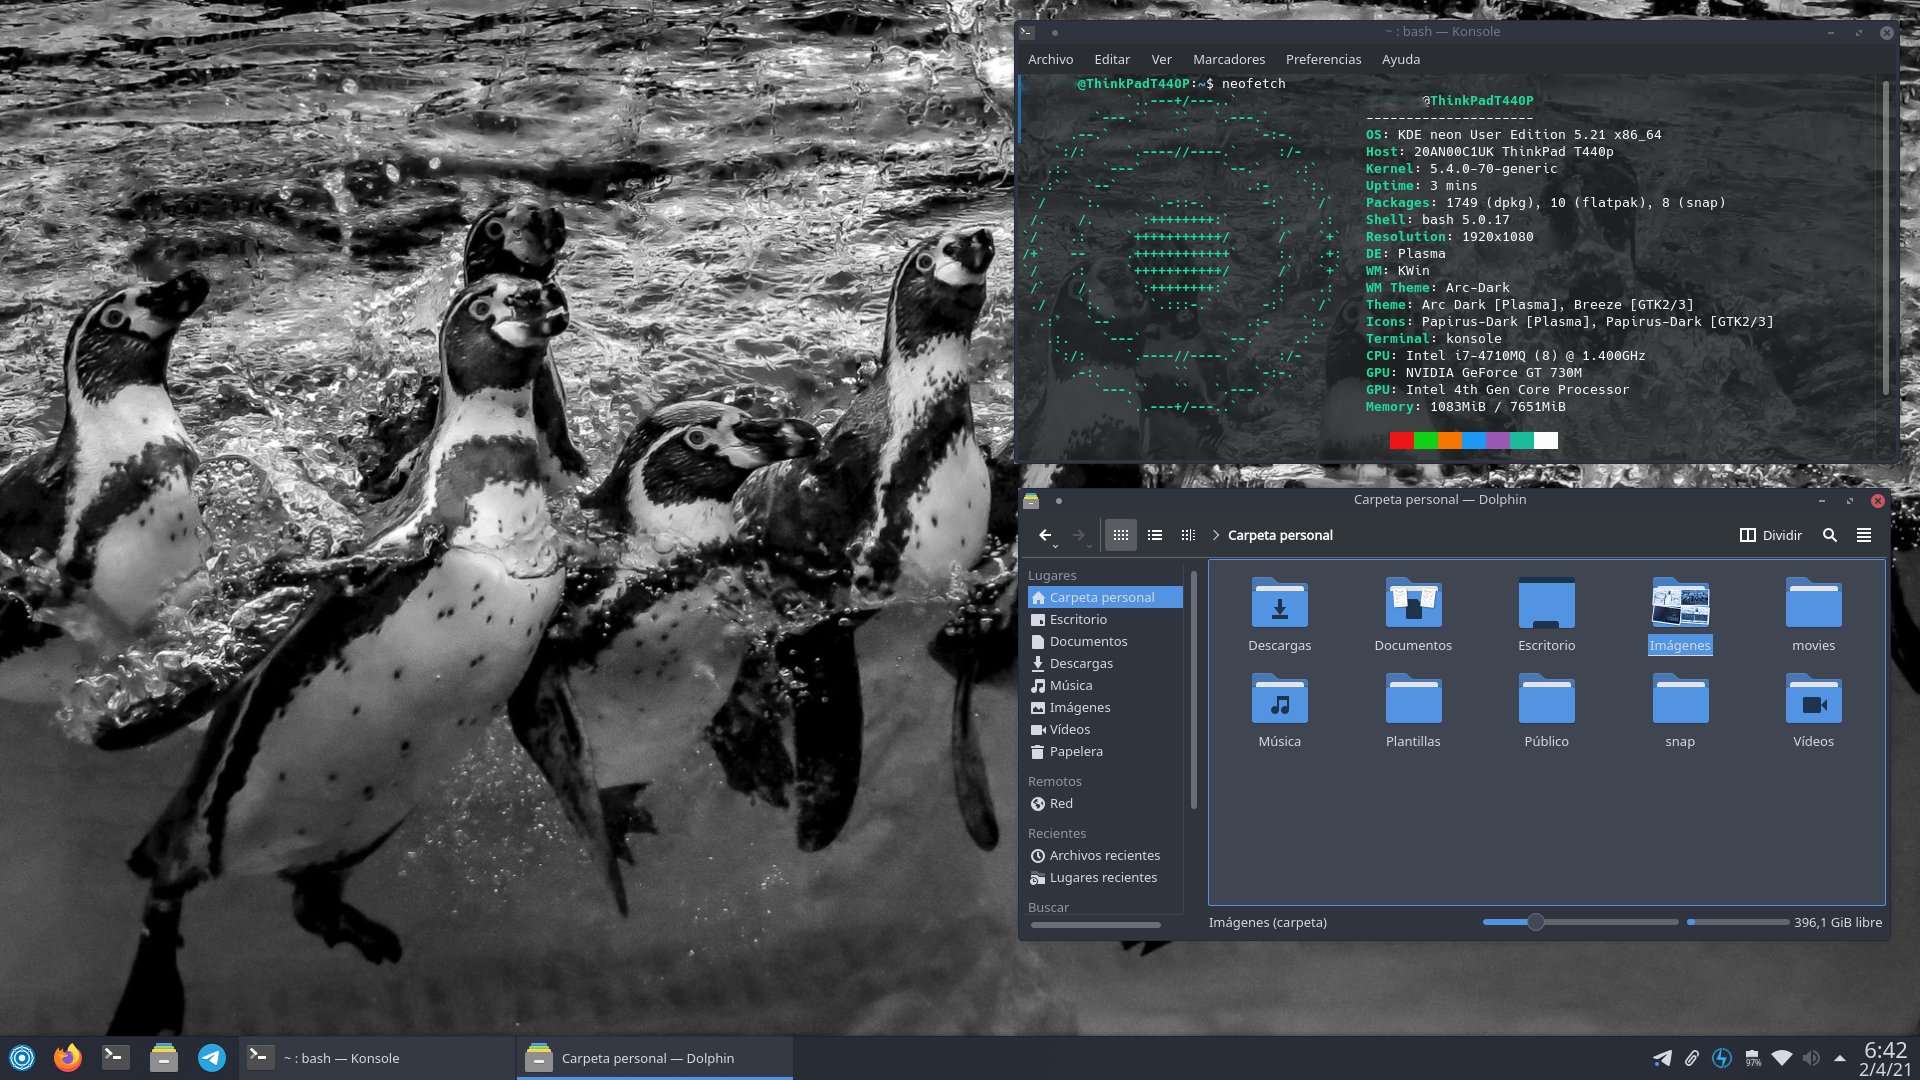Switch Dolphin to compact view mode
This screenshot has width=1920, height=1080.
(1154, 535)
